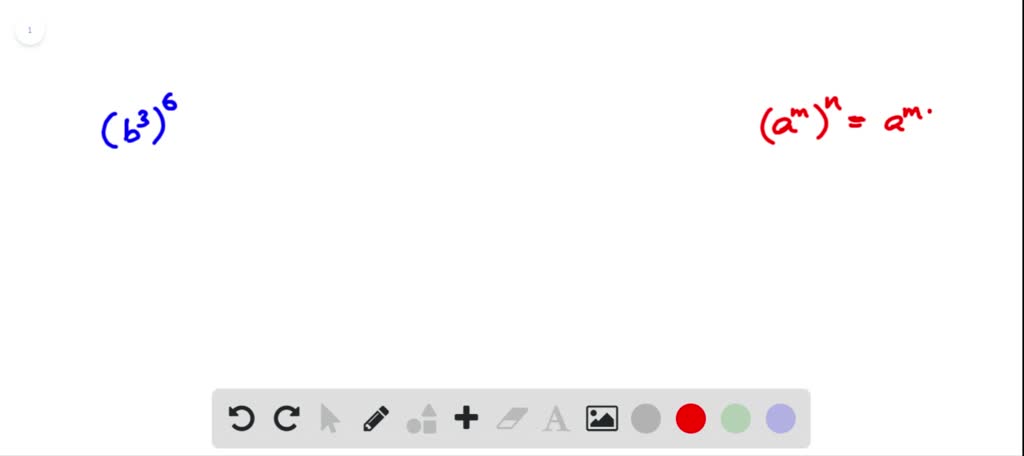Viewport: 1024px width, 456px height.
Task: Undo the last stroke
Action: pos(242,418)
